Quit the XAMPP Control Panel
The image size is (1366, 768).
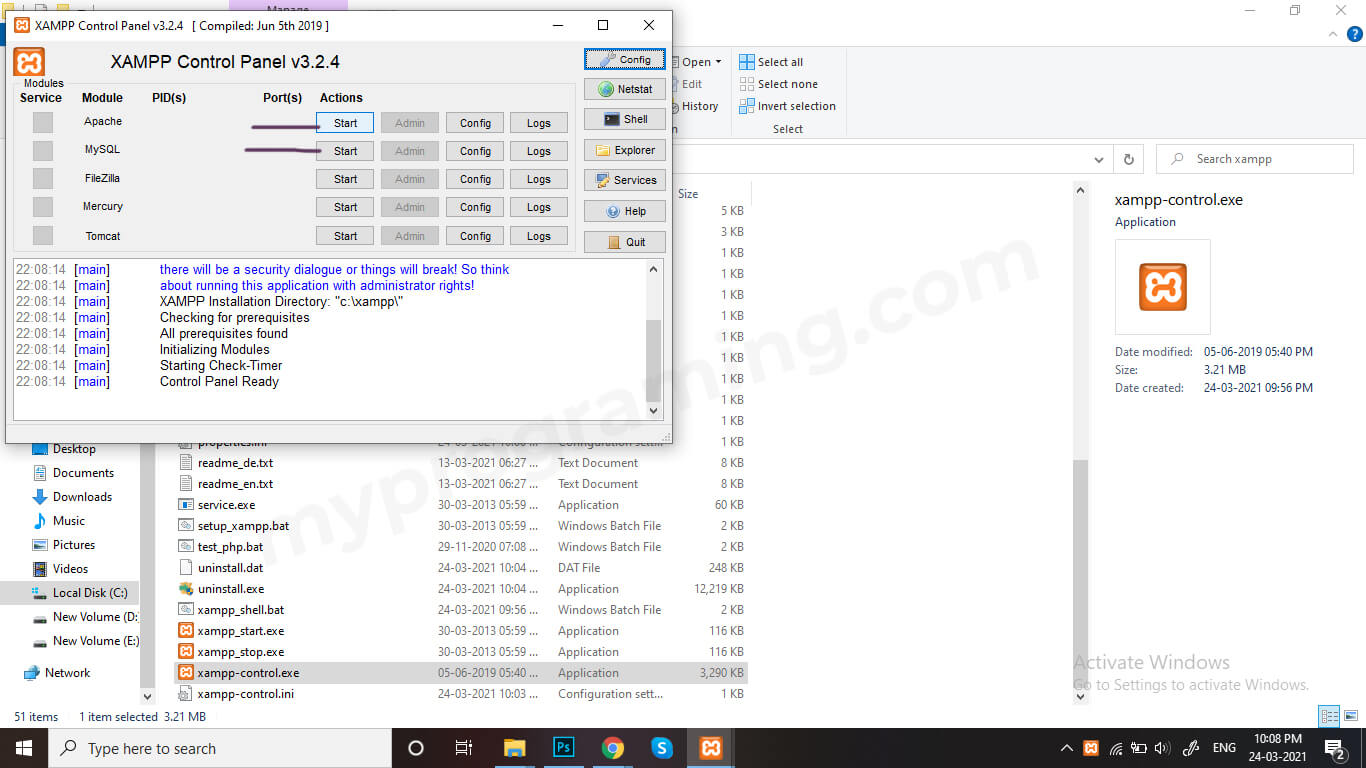(x=624, y=241)
